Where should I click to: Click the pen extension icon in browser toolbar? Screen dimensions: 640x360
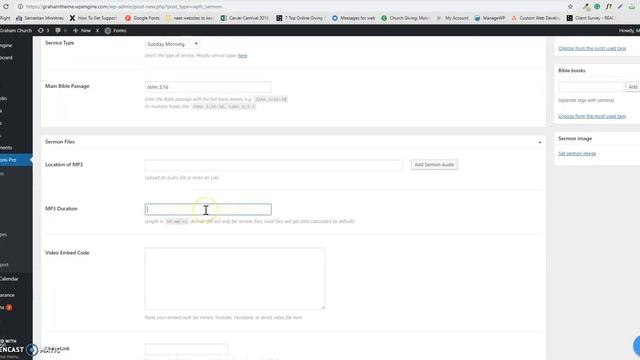click(x=620, y=7)
